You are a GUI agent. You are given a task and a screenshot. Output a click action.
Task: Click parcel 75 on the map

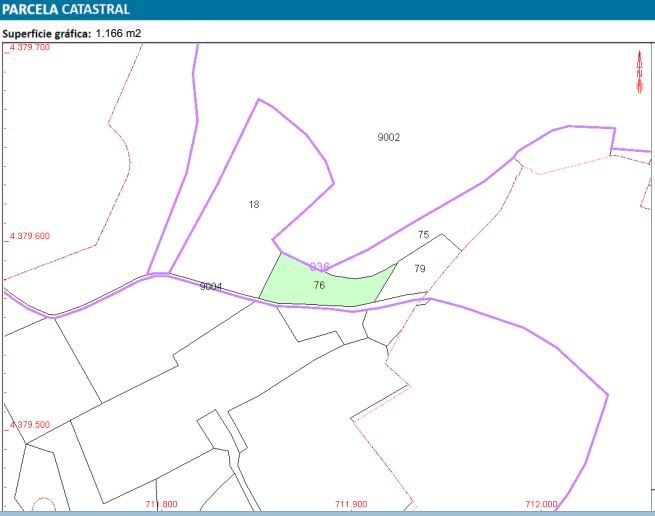pos(423,235)
